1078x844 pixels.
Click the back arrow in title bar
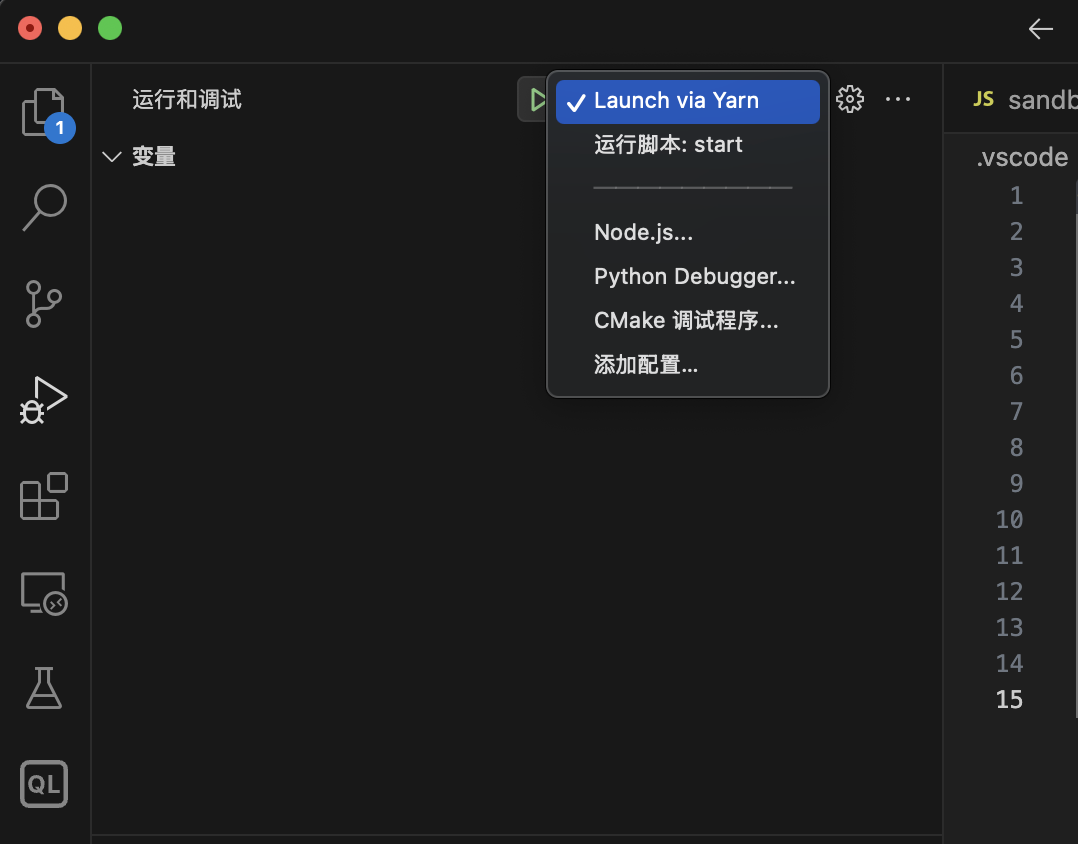click(1040, 29)
